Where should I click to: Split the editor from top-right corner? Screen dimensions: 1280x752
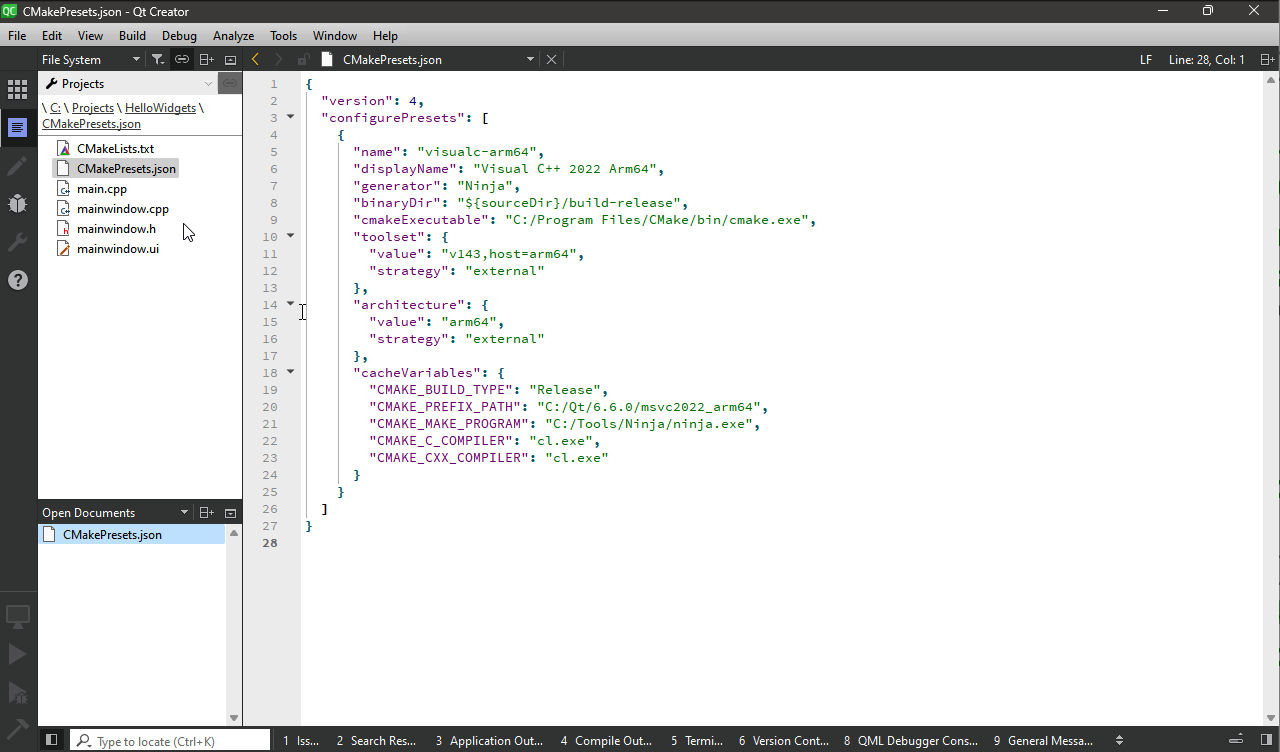pos(1267,60)
